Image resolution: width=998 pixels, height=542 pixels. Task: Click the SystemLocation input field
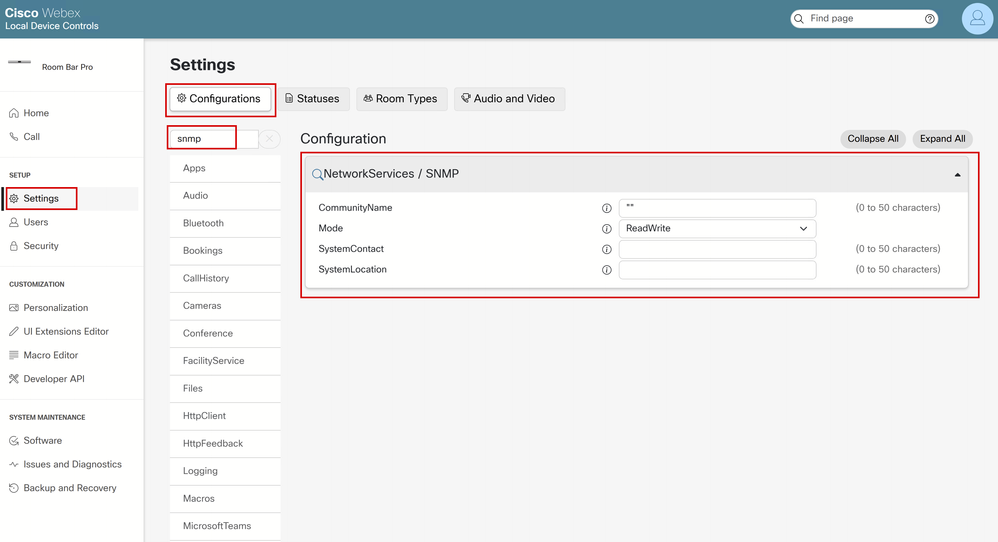coord(717,270)
